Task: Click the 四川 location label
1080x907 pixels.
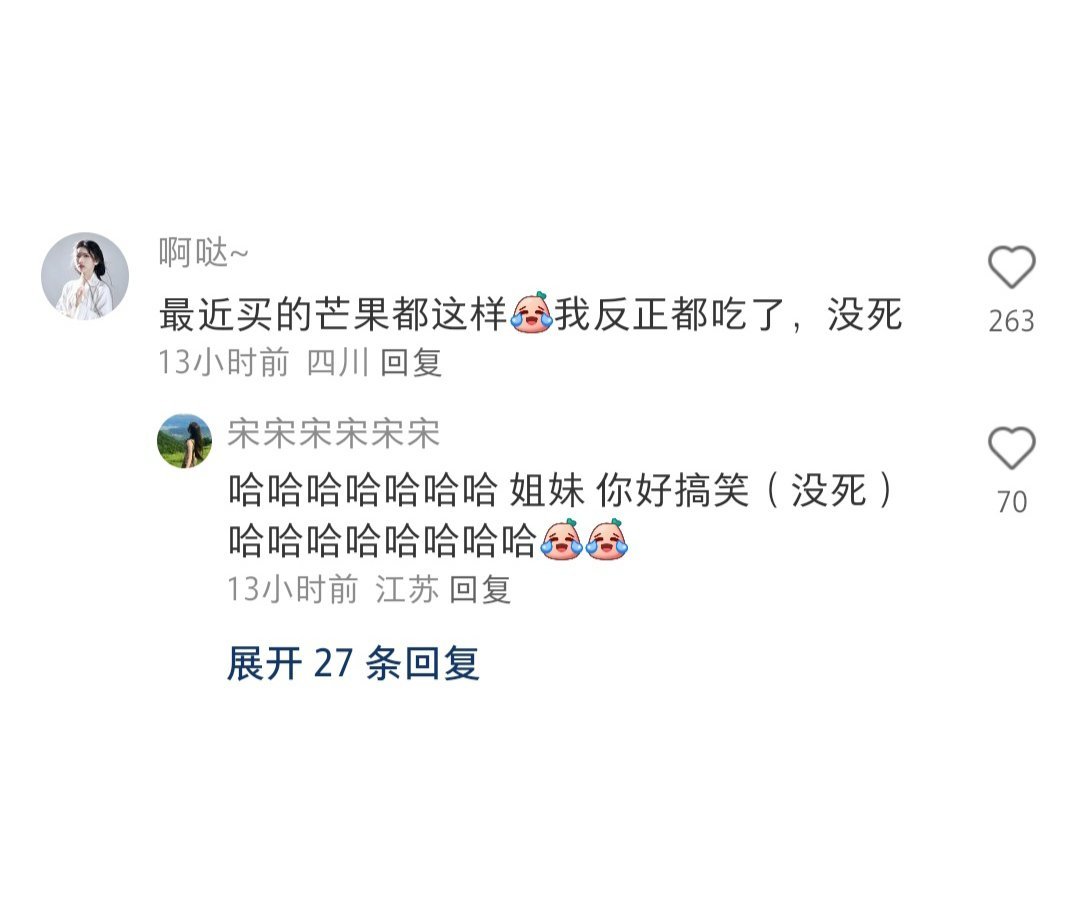Action: [338, 362]
